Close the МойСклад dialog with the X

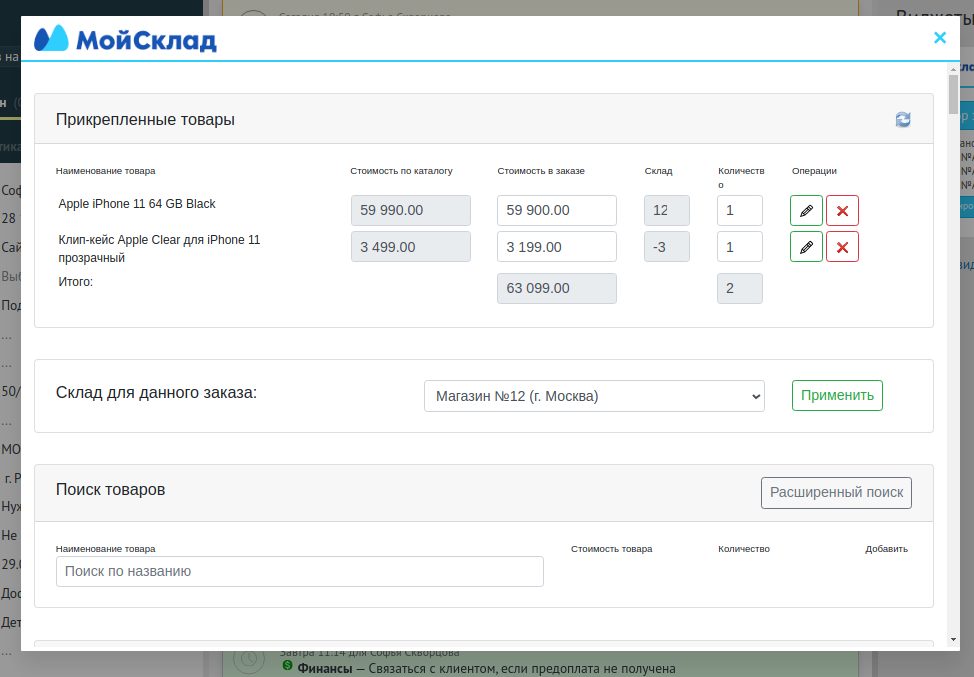click(x=940, y=38)
